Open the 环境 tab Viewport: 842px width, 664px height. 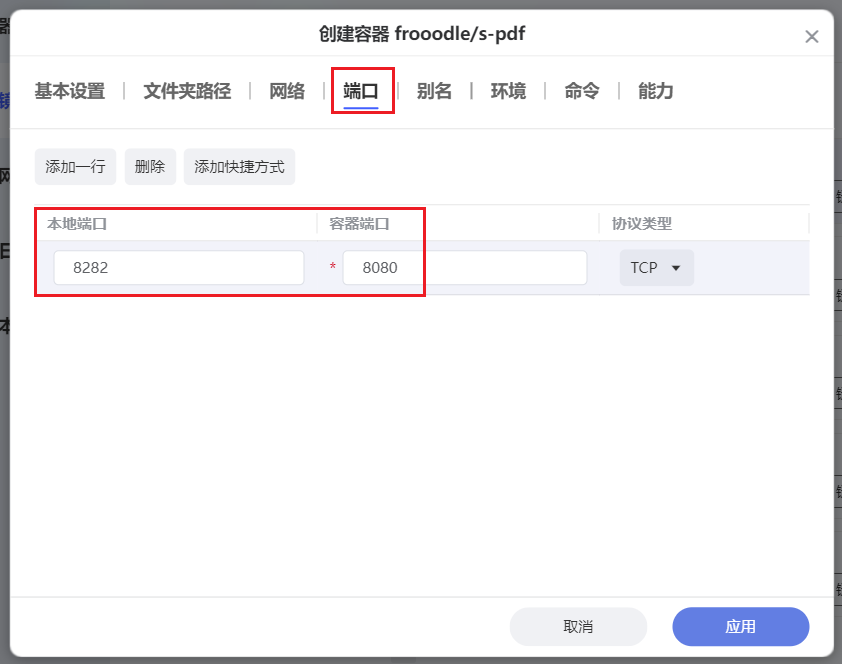coord(508,91)
